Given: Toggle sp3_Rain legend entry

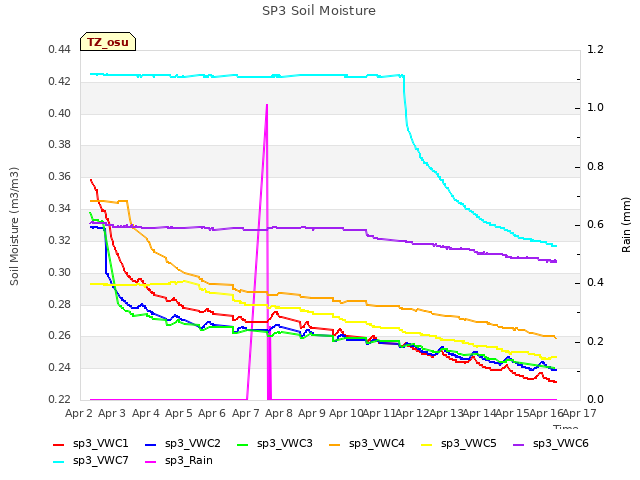Looking at the screenshot, I should click(x=179, y=460).
